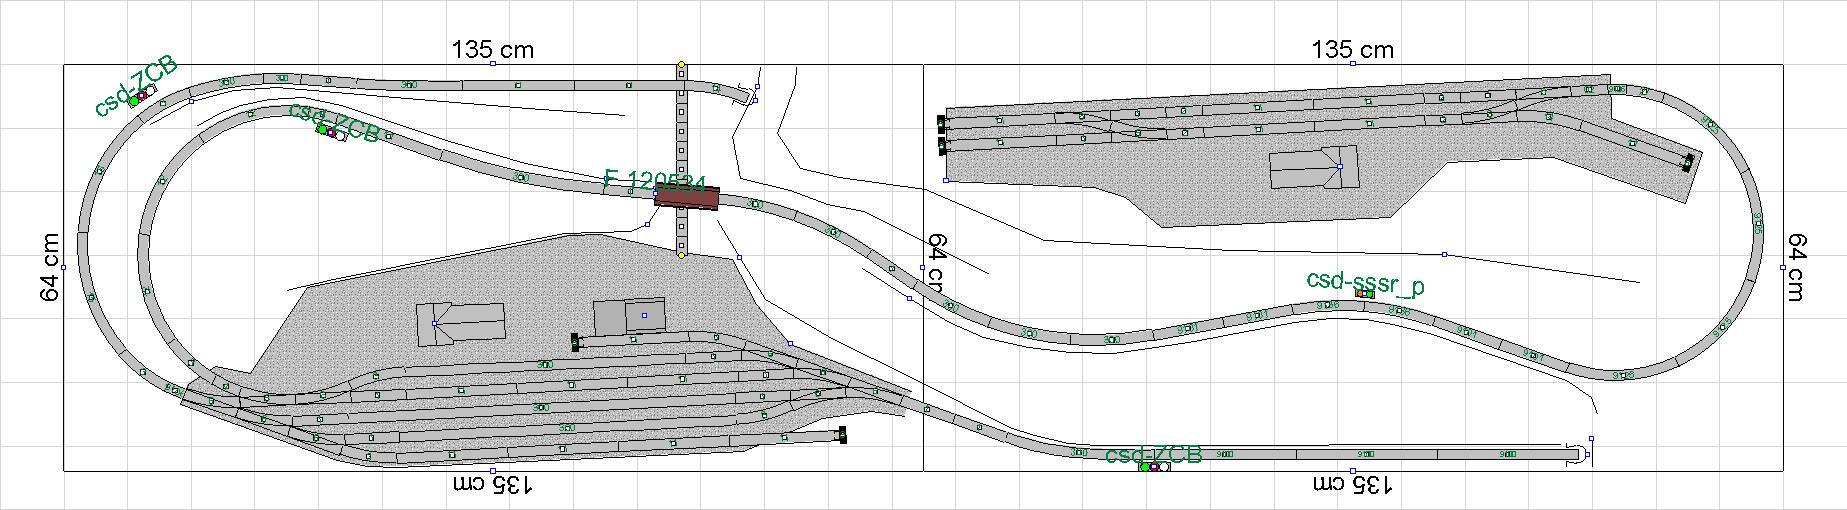This screenshot has width=1847, height=510.
Task: Select the 64 cm label on the left edge
Action: pos(50,267)
